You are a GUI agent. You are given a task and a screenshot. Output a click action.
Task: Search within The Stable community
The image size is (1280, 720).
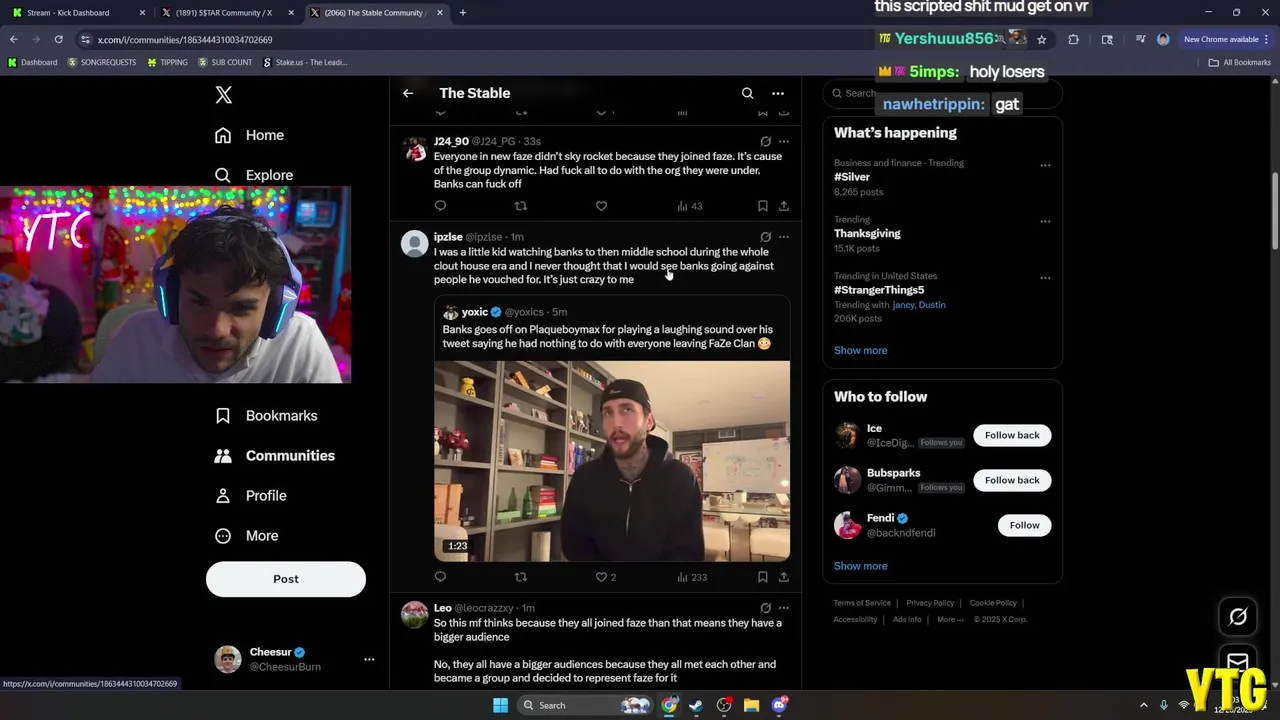[x=747, y=93]
